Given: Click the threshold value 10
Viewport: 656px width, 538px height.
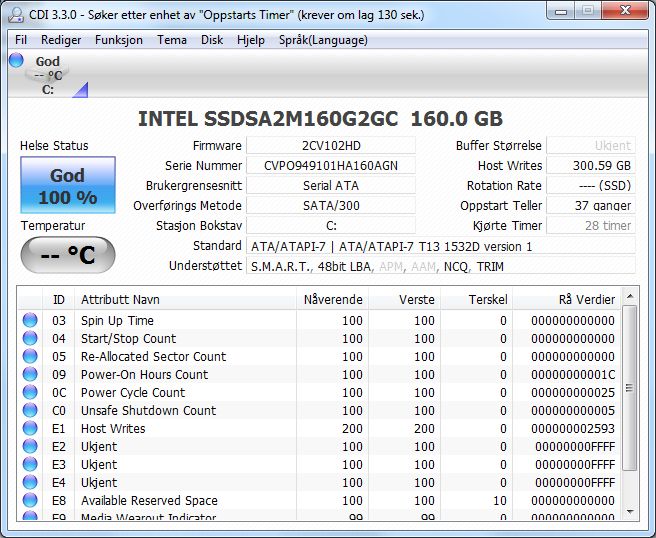Looking at the screenshot, I should point(500,500).
